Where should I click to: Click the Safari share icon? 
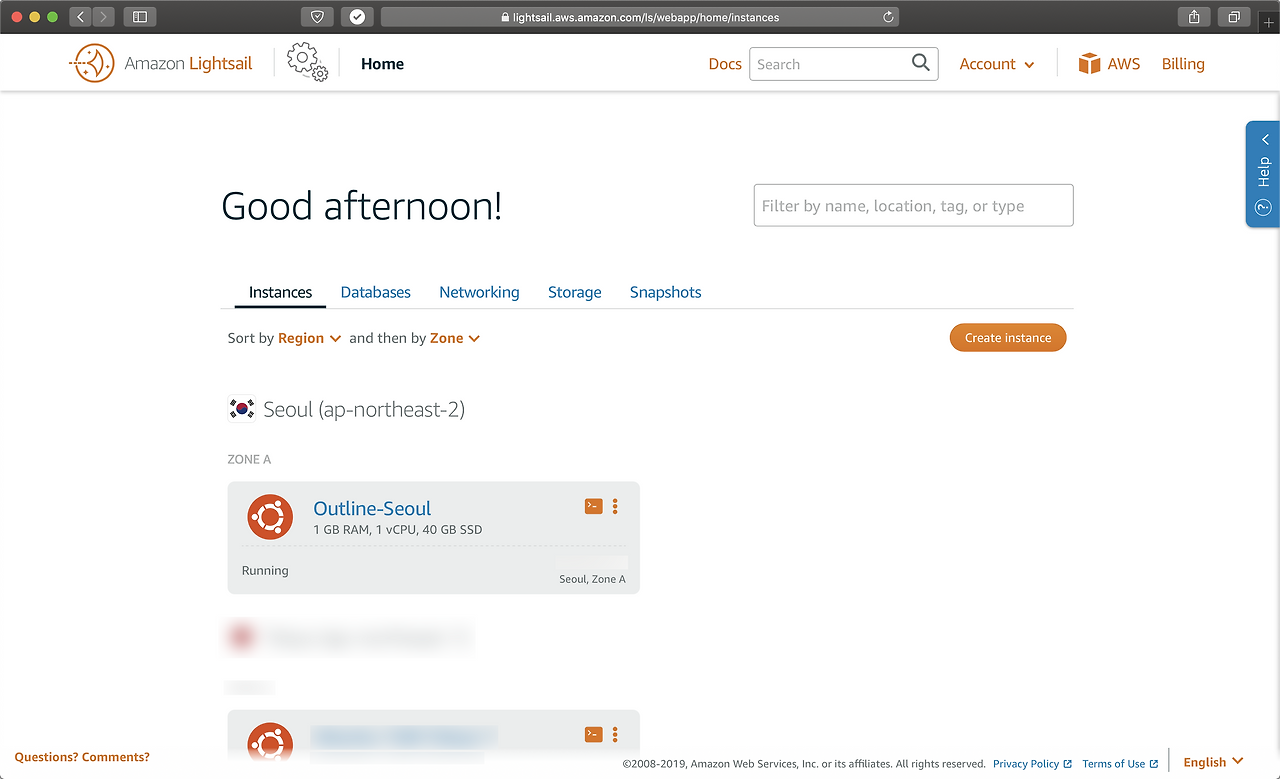click(x=1194, y=17)
